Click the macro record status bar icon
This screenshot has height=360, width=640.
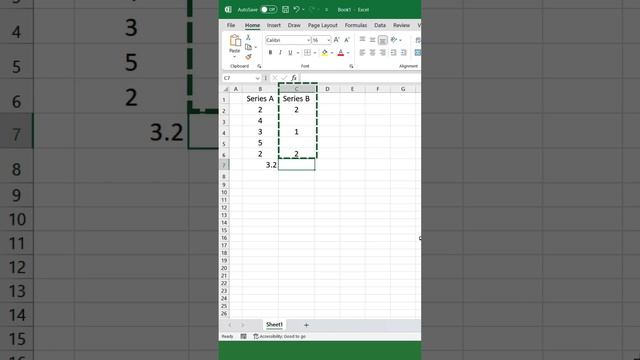click(x=243, y=336)
